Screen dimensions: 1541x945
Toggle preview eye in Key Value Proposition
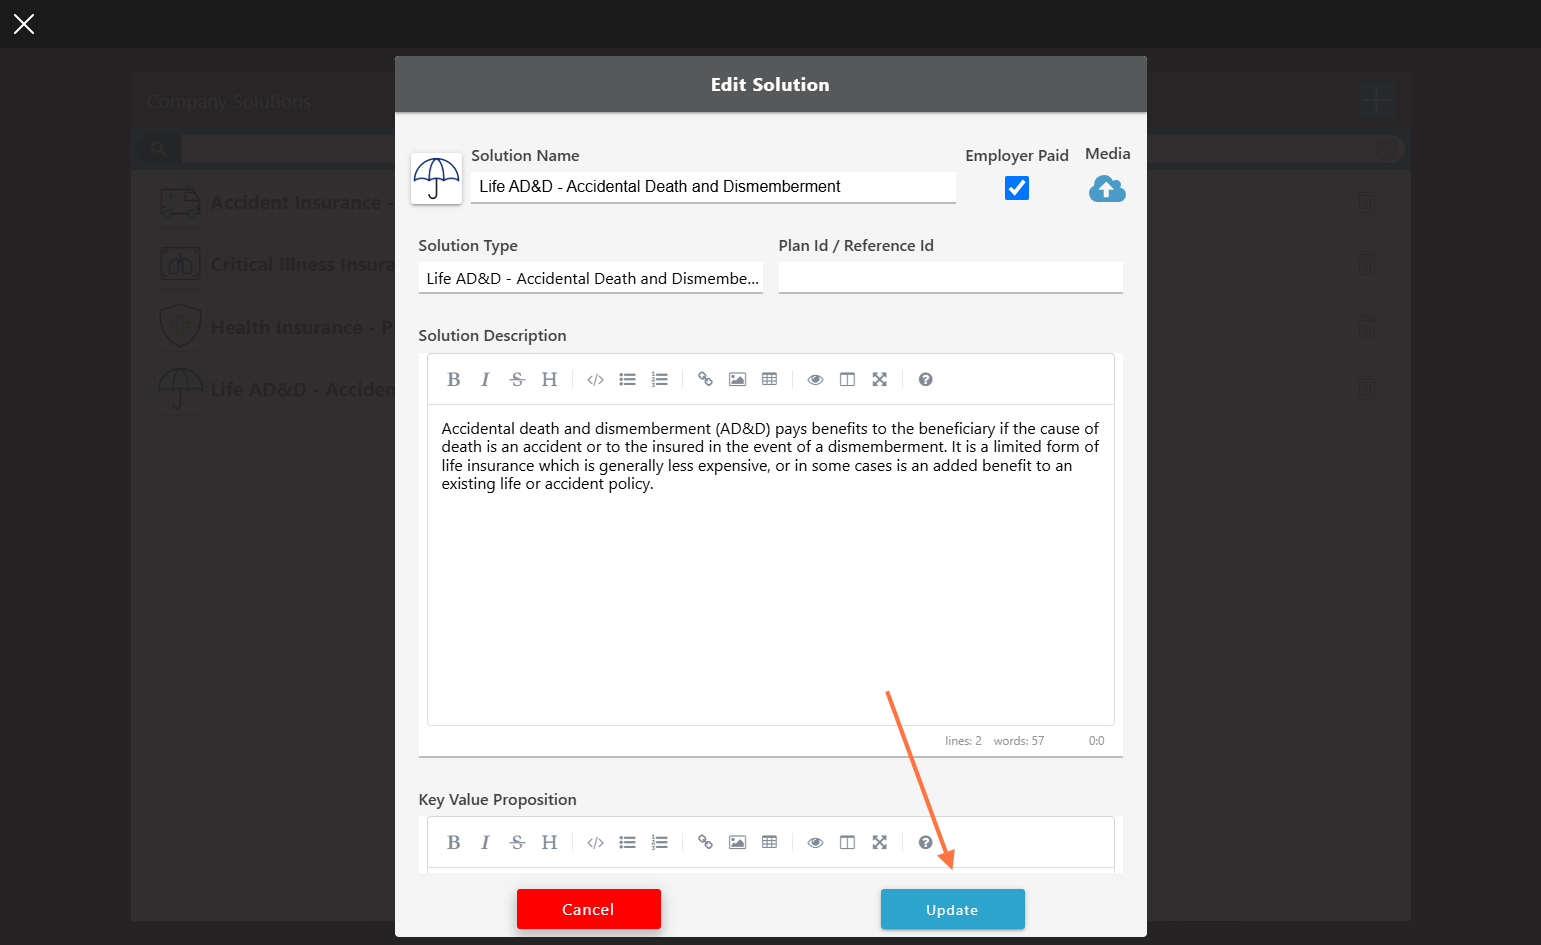[x=815, y=842]
